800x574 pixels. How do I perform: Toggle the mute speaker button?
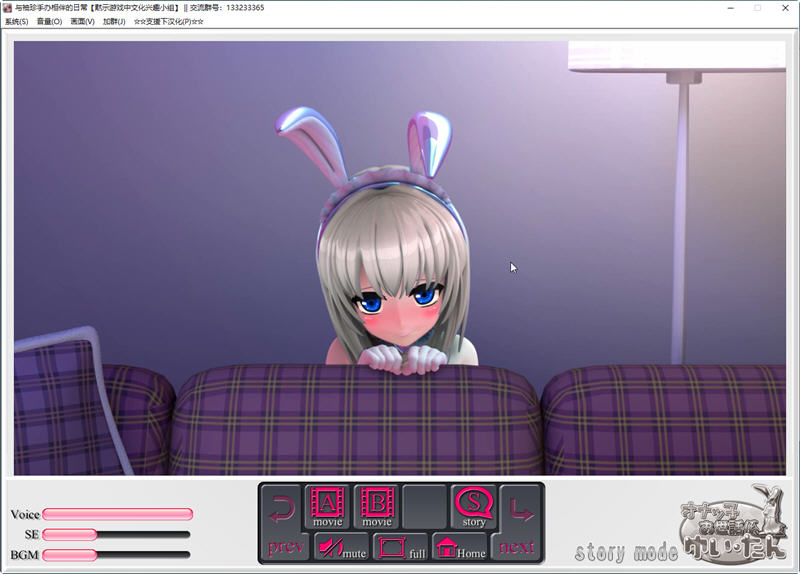pyautogui.click(x=341, y=546)
